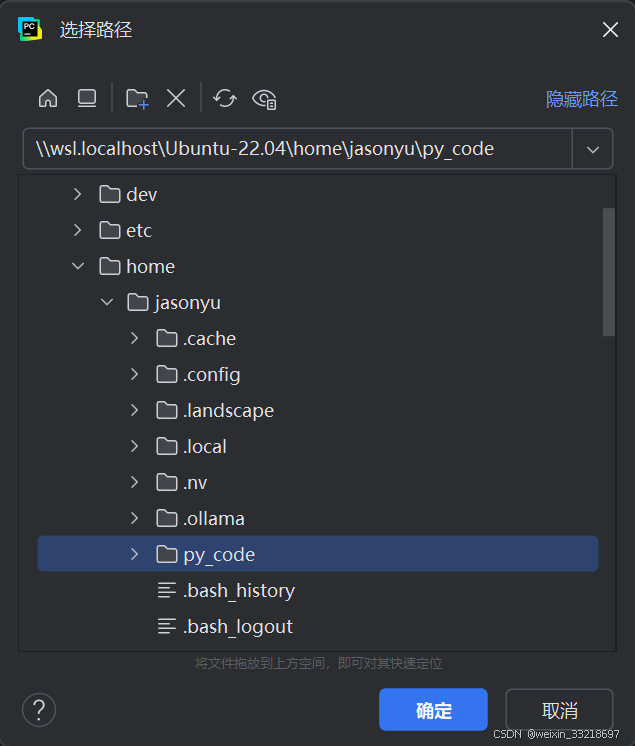Jump to the desktop directory icon

click(87, 98)
